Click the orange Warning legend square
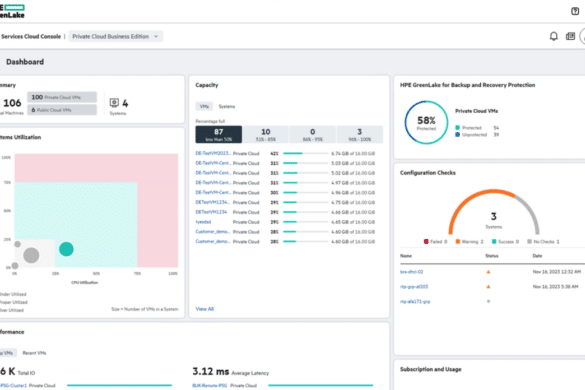Screen dimensions: 585x390 click(x=457, y=241)
